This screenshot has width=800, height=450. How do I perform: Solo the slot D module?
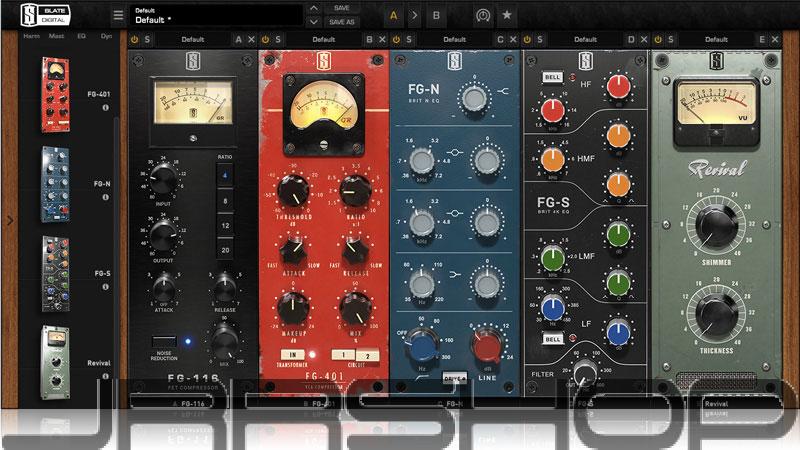pos(539,39)
